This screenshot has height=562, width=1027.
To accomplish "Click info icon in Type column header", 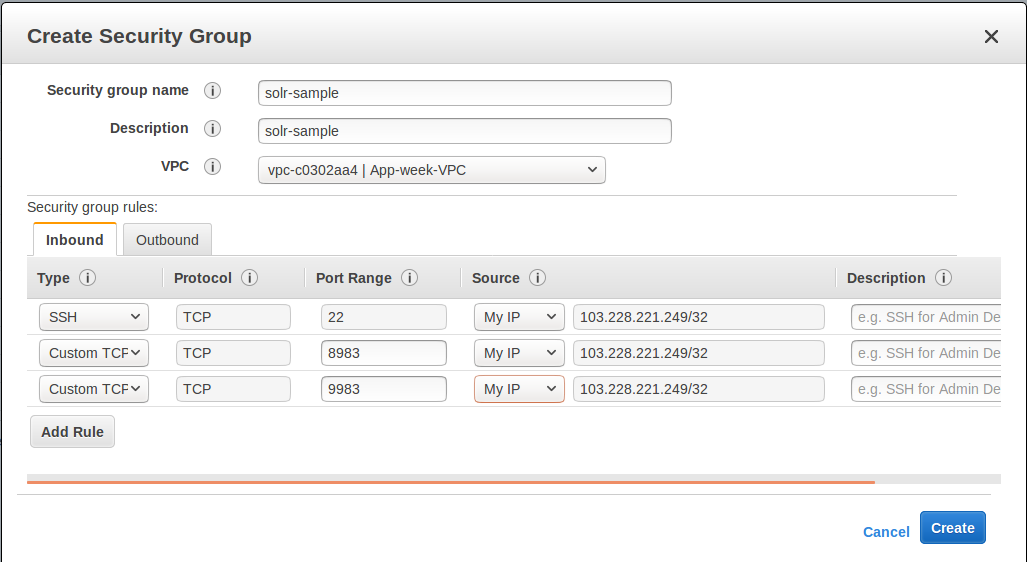I will (87, 278).
